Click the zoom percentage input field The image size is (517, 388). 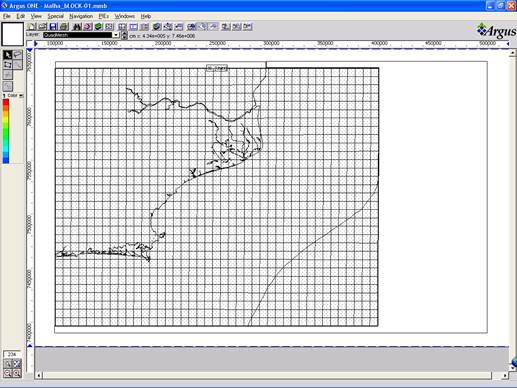pos(12,354)
